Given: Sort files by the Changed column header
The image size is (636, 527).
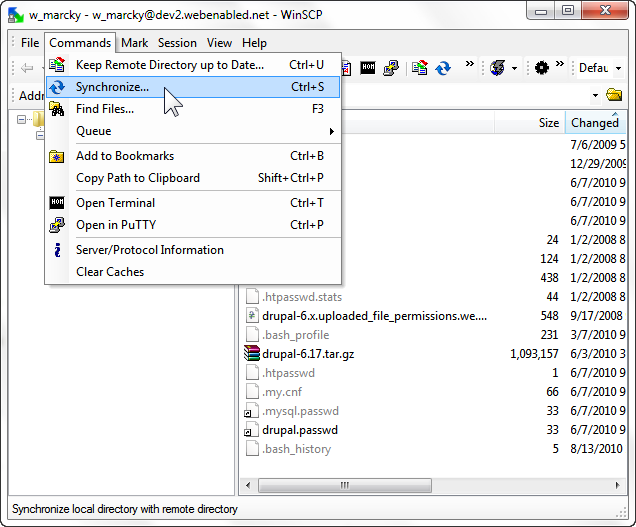Looking at the screenshot, I should 595,123.
